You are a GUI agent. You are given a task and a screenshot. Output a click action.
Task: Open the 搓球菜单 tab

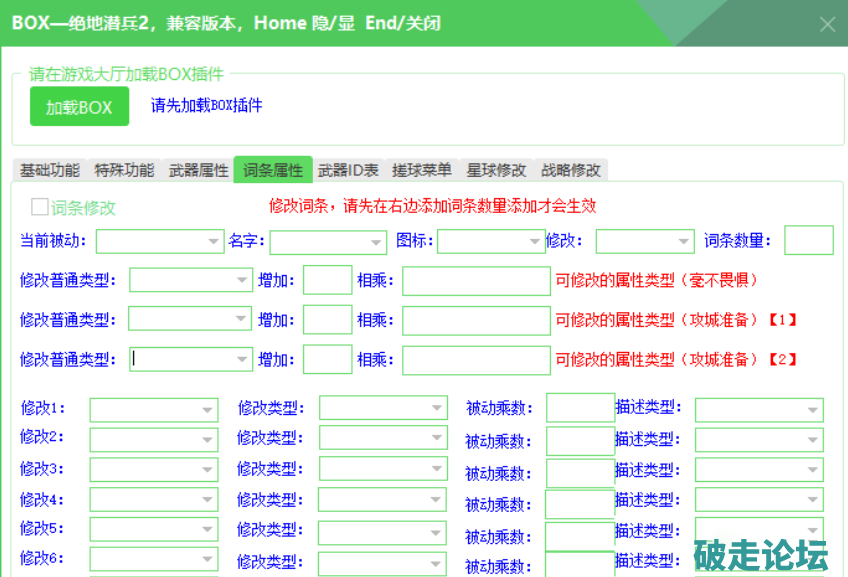click(421, 170)
